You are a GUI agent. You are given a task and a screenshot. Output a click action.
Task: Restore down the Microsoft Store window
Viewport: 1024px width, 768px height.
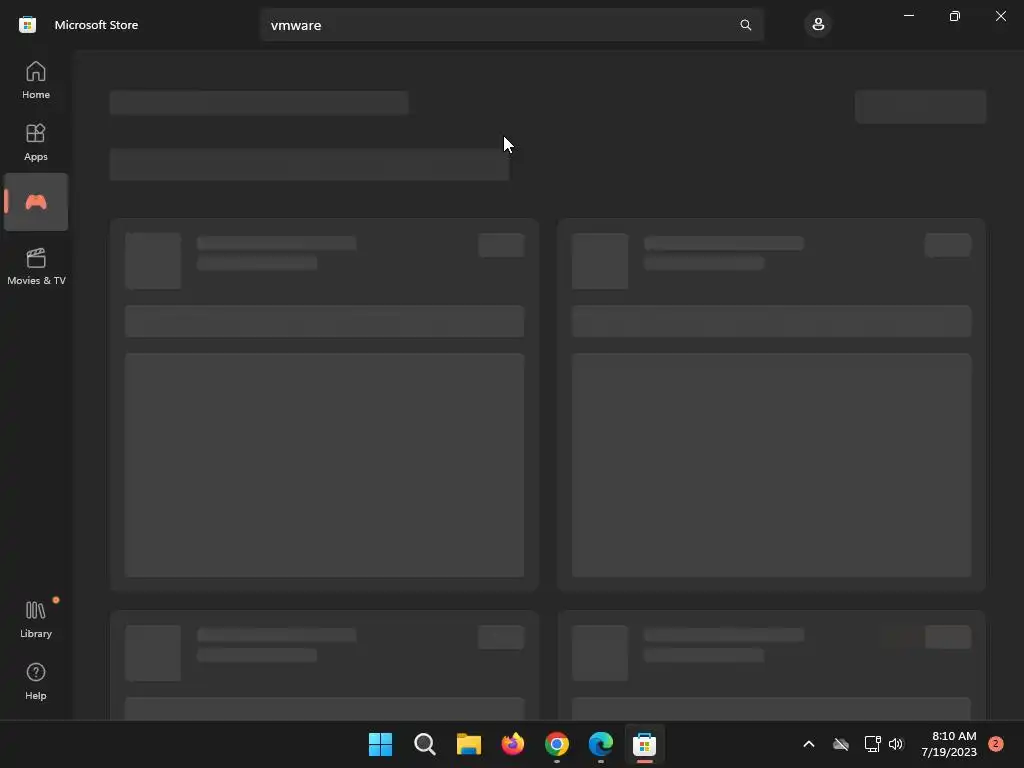(x=954, y=16)
